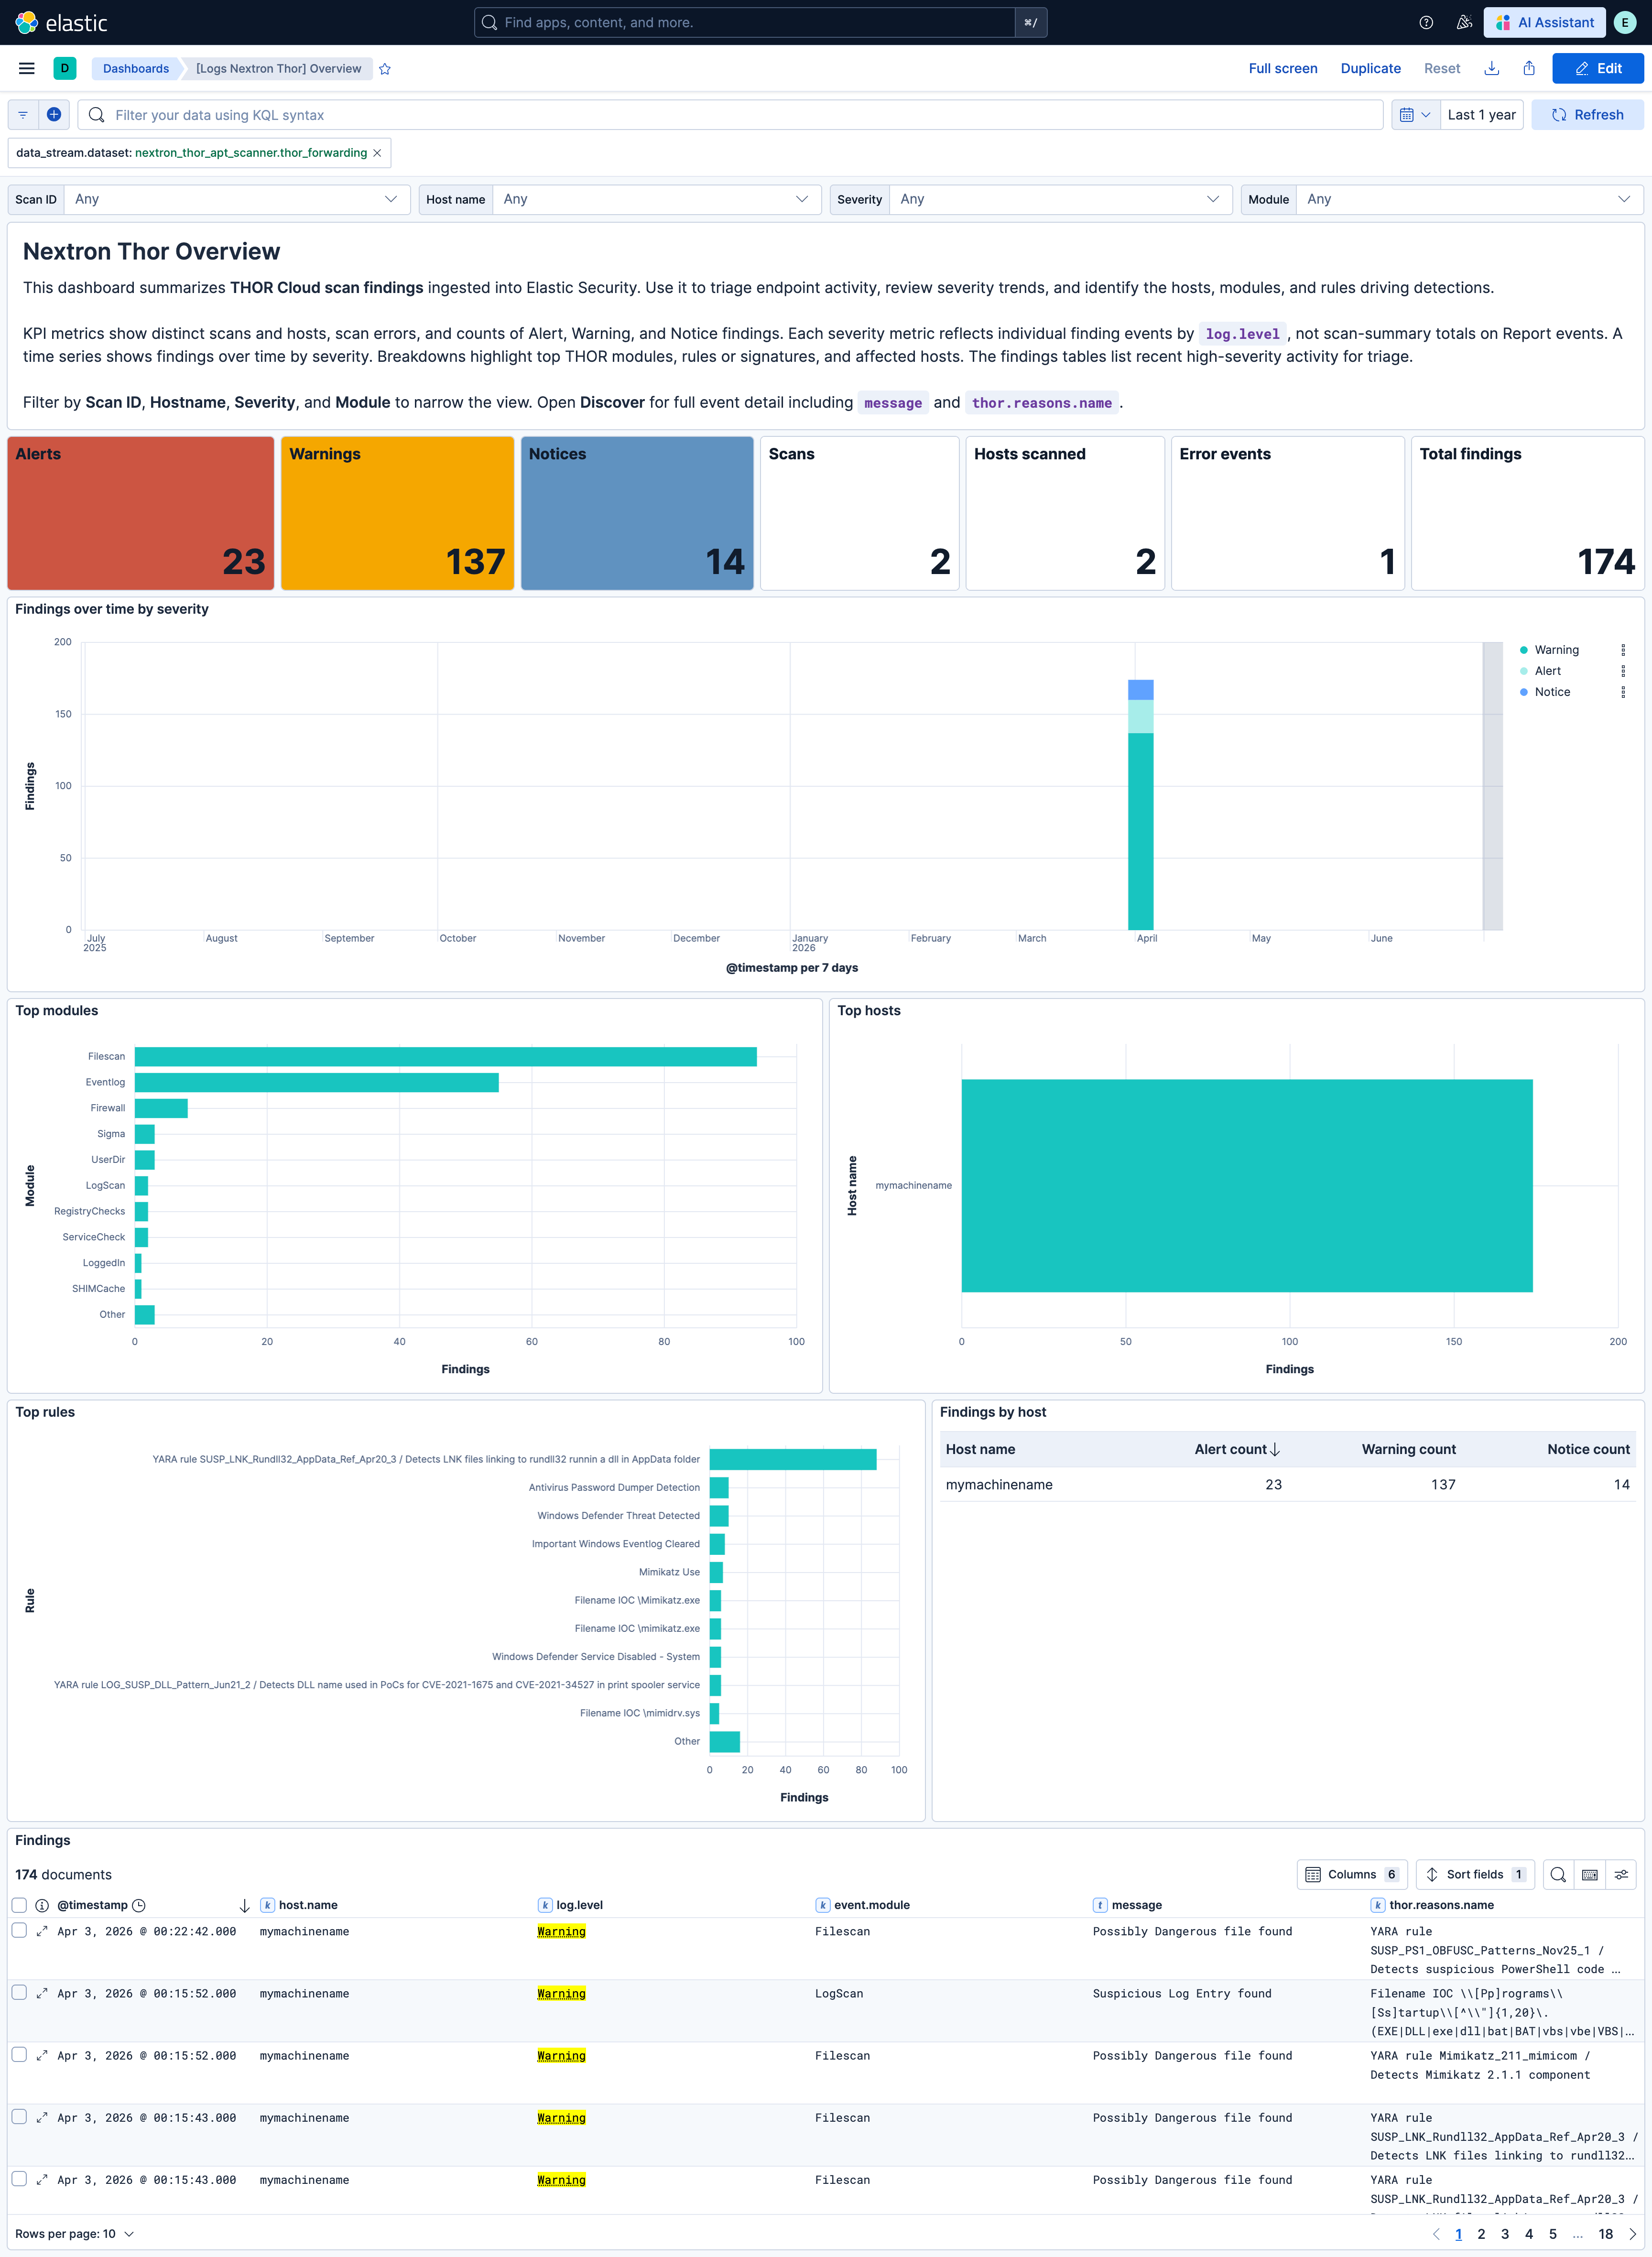Image resolution: width=1652 pixels, height=2257 pixels.
Task: Click the Warning legend color dot
Action: coord(1523,650)
